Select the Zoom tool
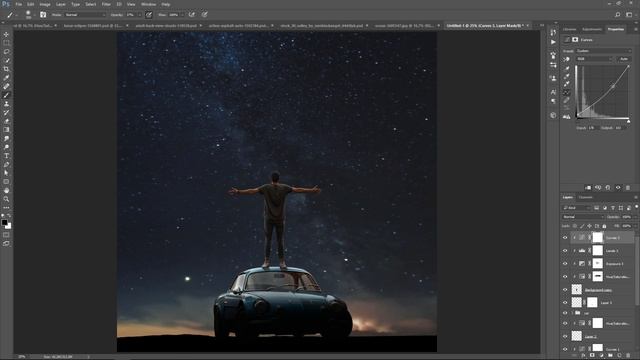 (6, 199)
